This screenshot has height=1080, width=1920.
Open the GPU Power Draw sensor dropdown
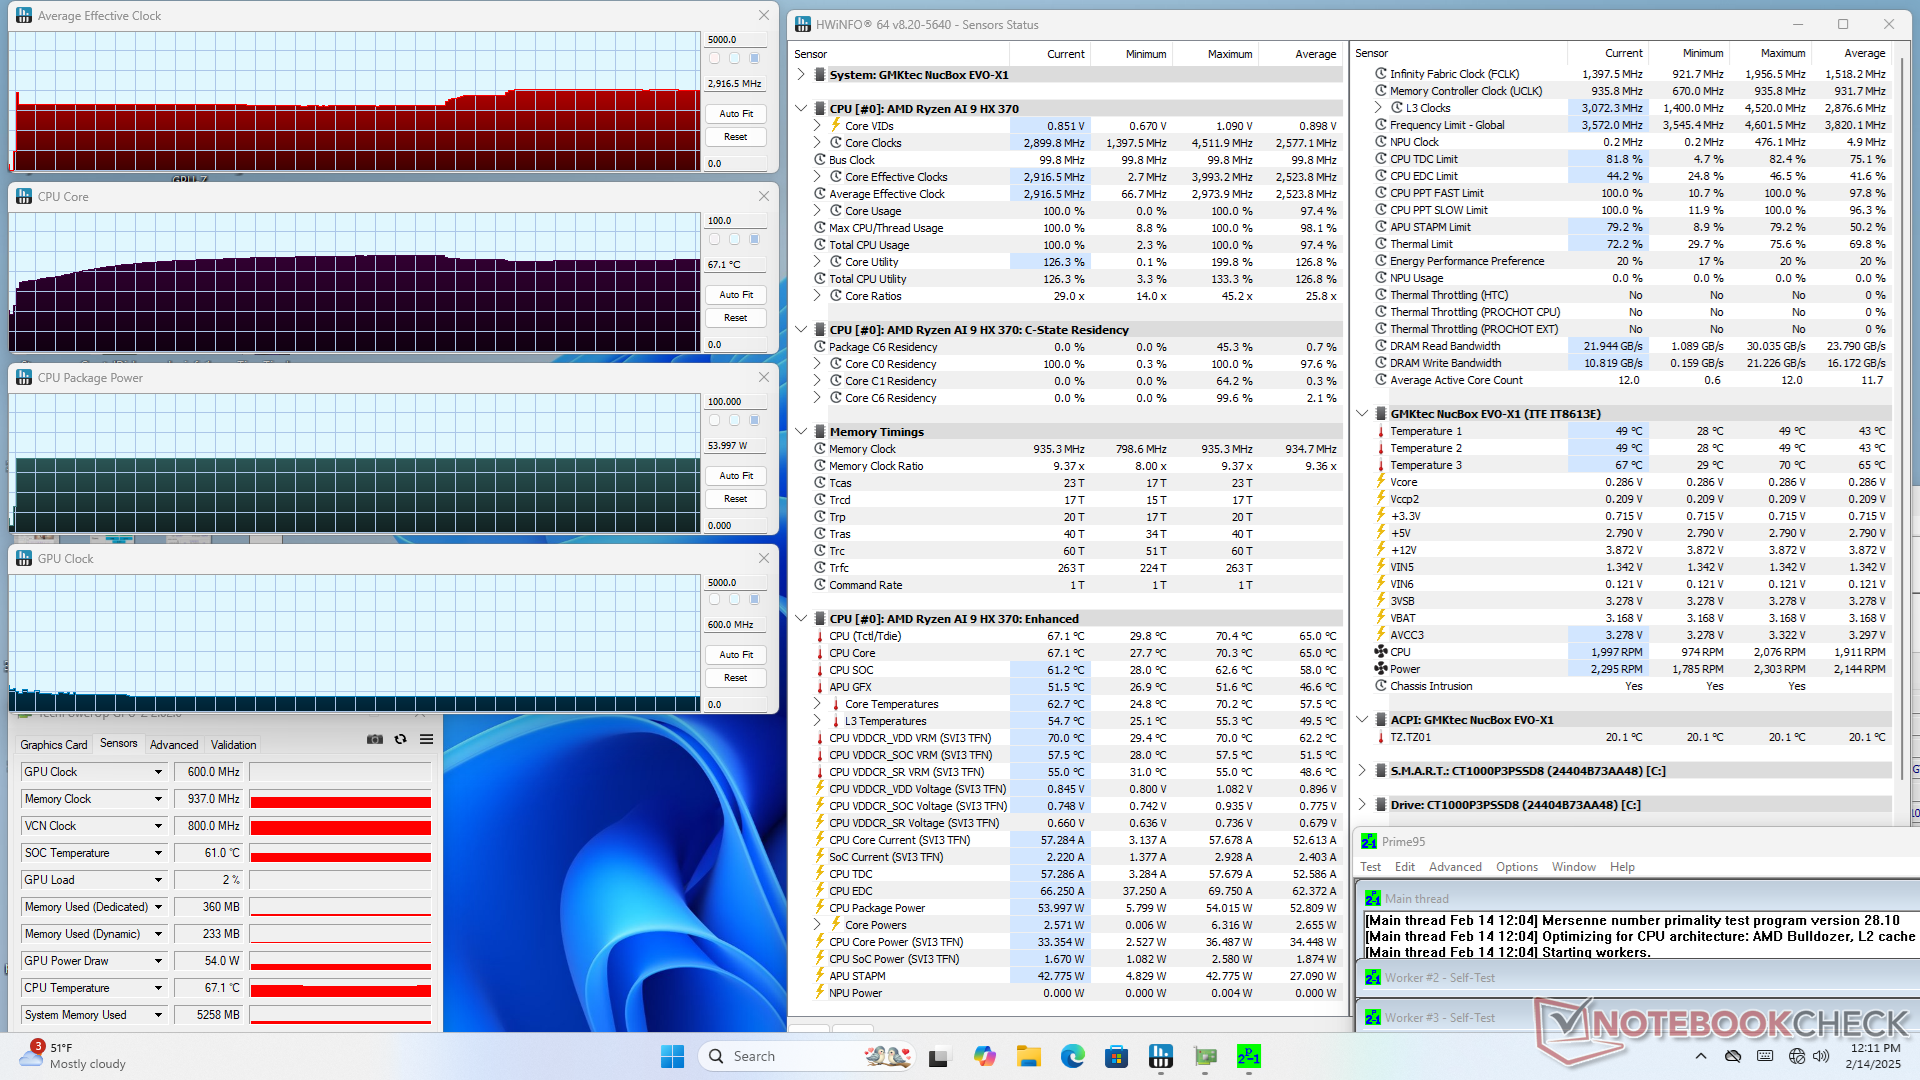(x=158, y=961)
